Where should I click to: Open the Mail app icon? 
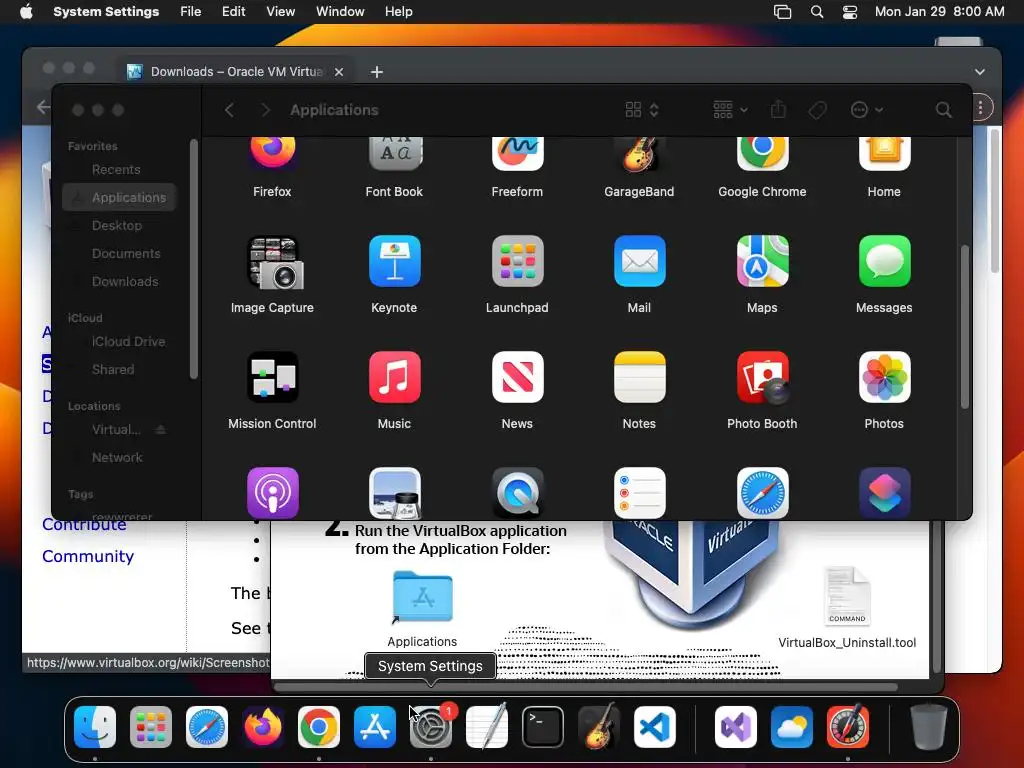(x=639, y=261)
